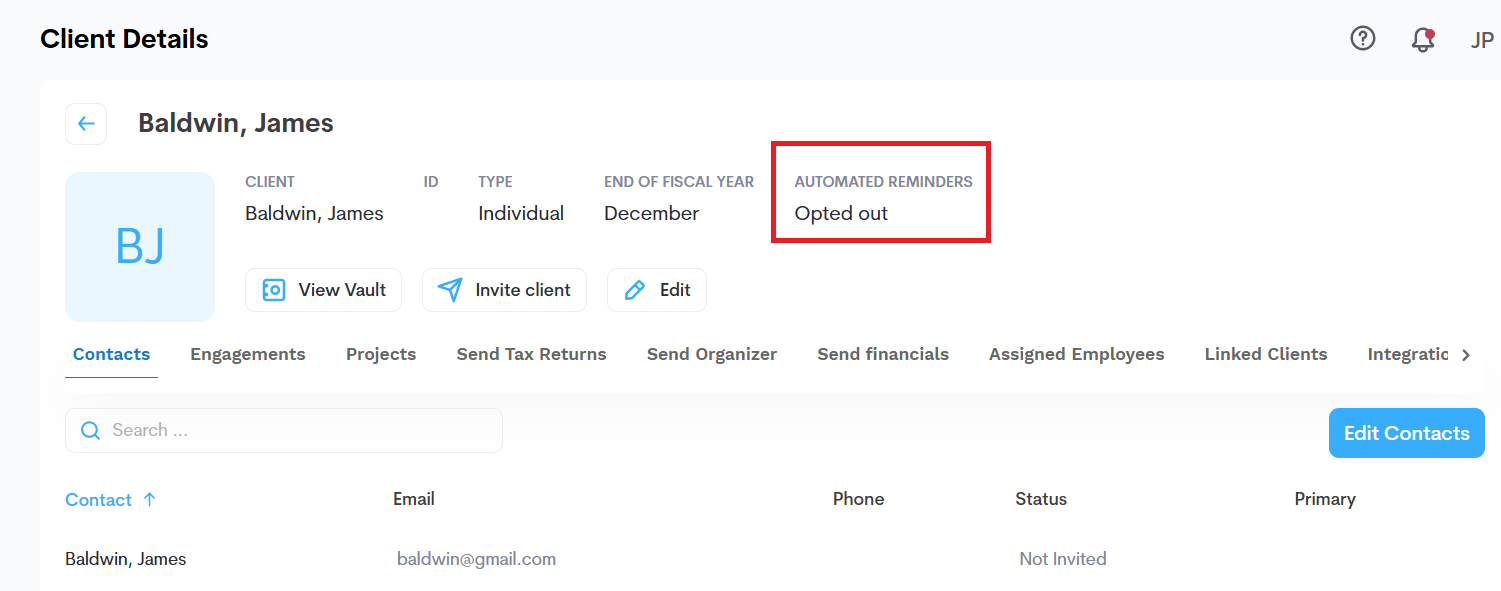Click the paper plane Invite client icon
This screenshot has width=1501, height=591.
[x=450, y=290]
